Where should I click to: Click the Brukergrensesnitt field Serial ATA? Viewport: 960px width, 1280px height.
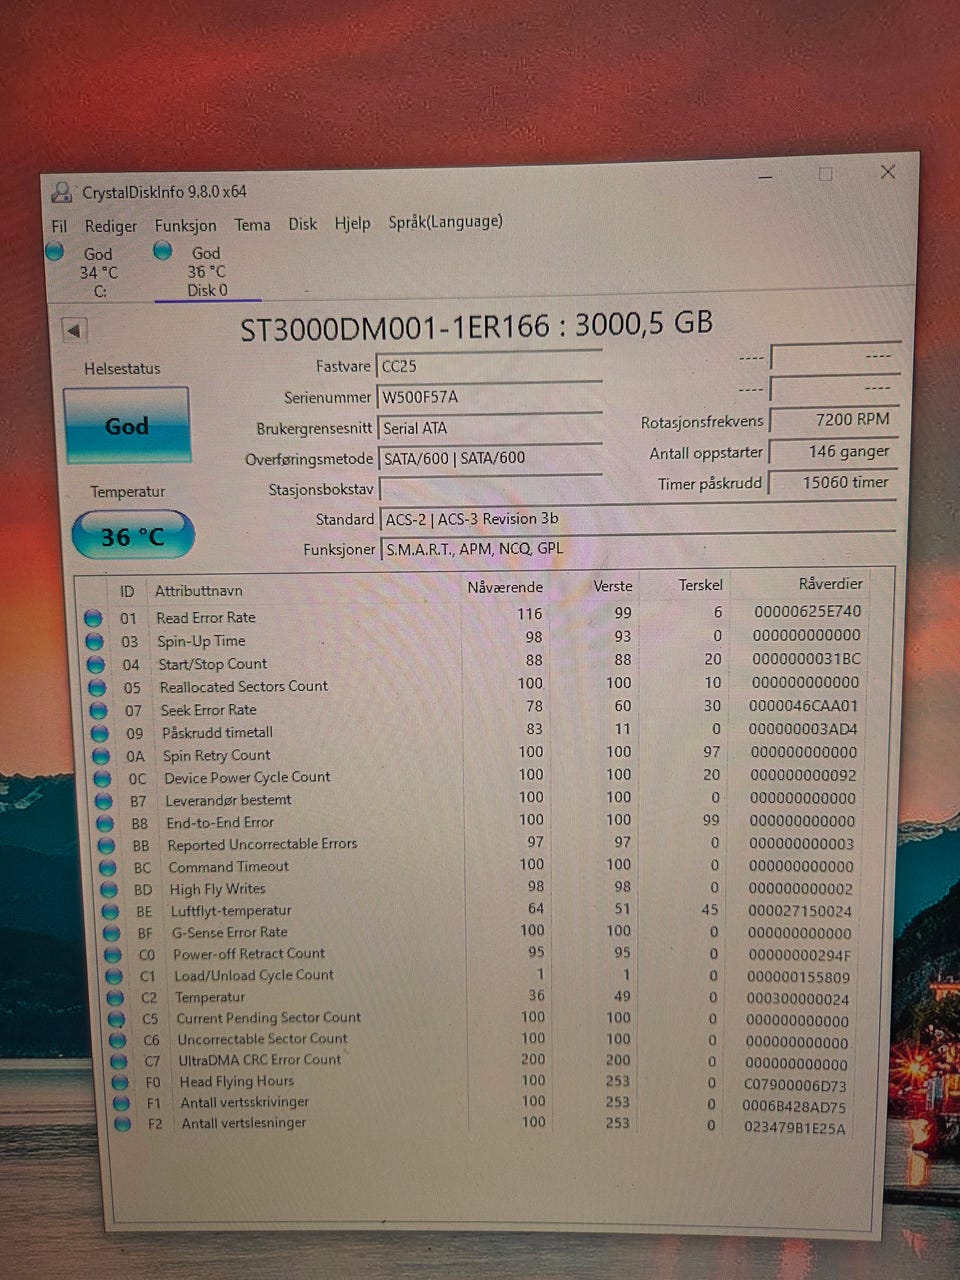coord(490,428)
